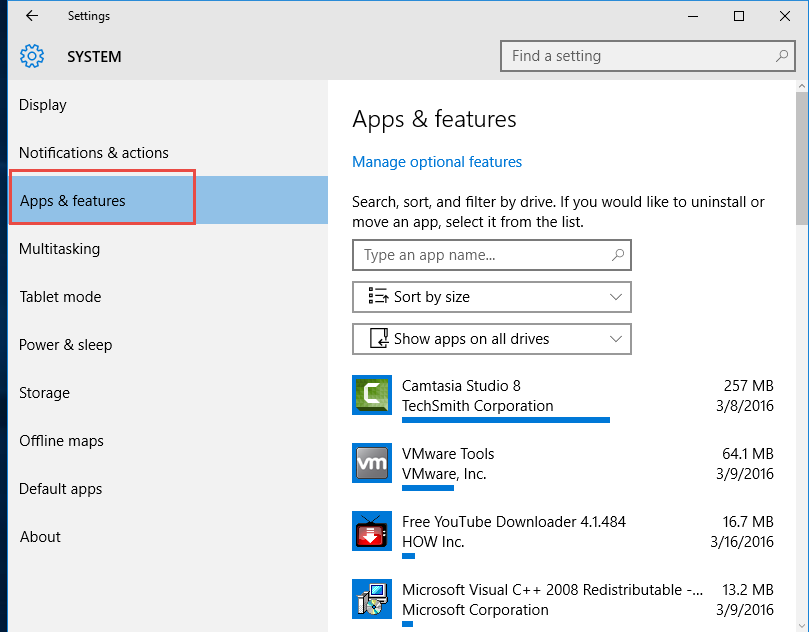Image resolution: width=809 pixels, height=632 pixels.
Task: Click the Visual C++ 2008 Redistributable icon
Action: [372, 599]
